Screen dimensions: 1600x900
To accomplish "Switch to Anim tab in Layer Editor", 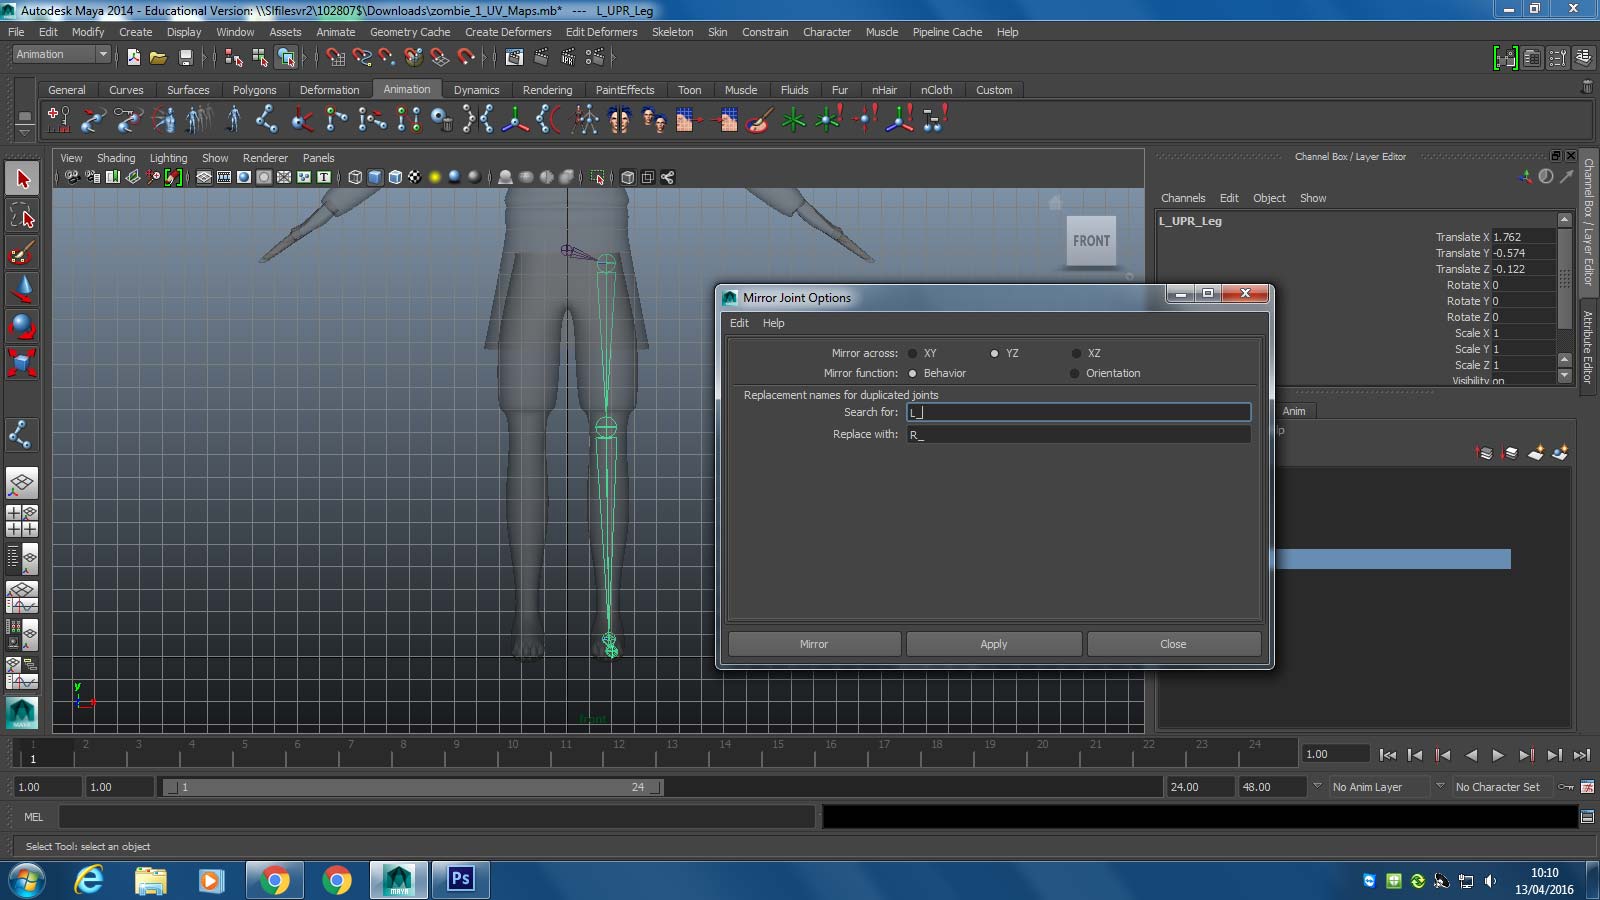I will (x=1294, y=411).
